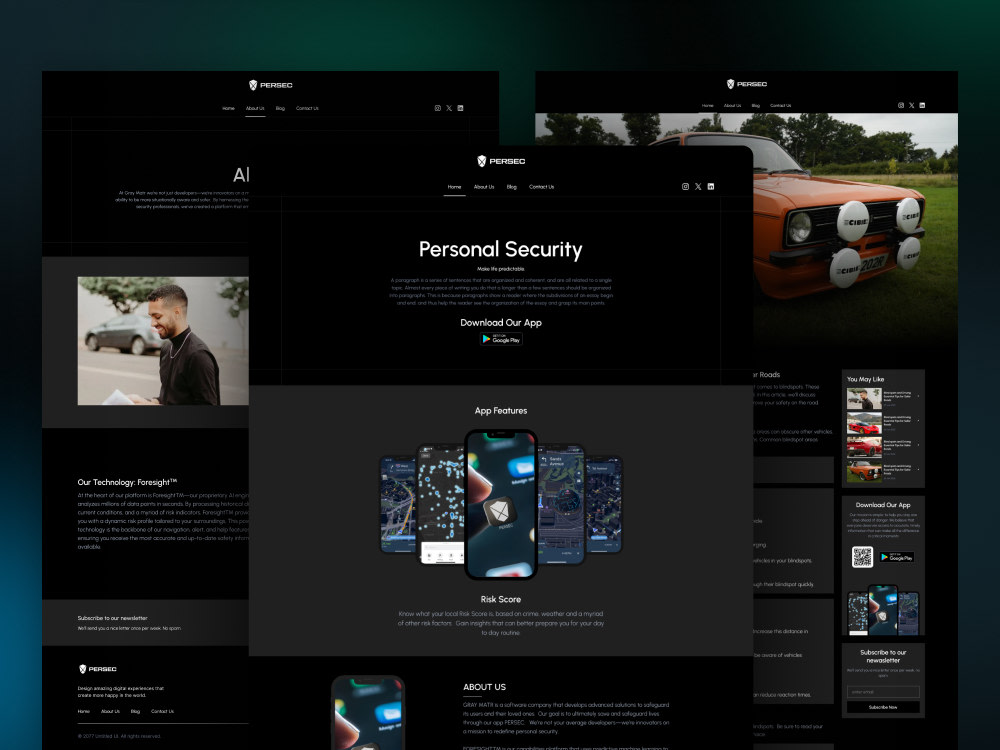Open LinkedIn icon on center Home page

711,187
